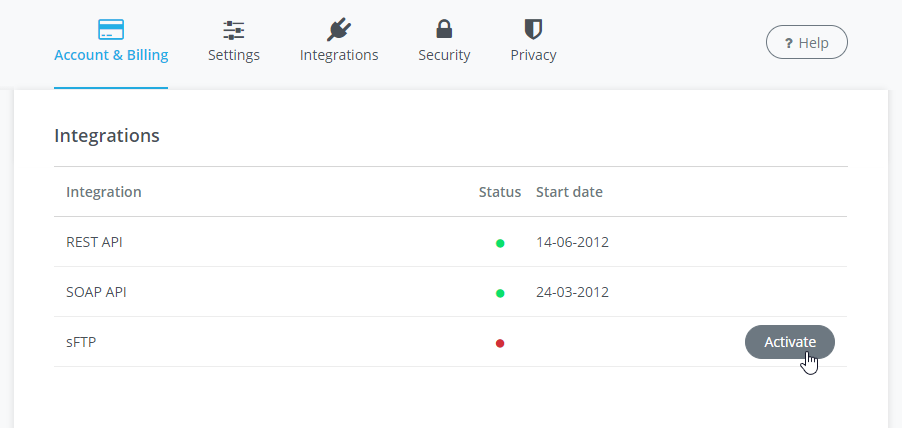Click the Status column header

pyautogui.click(x=499, y=192)
